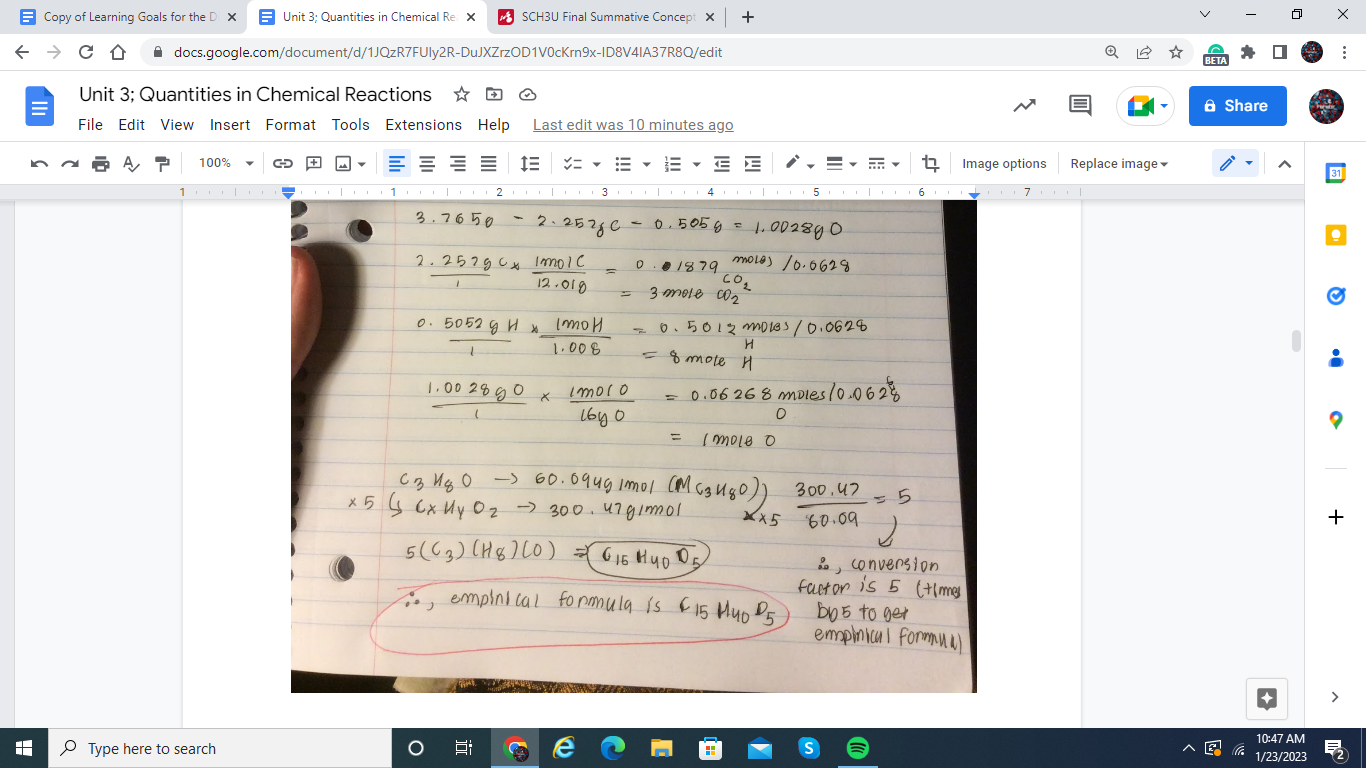Open Google Keep in side panel

(x=1335, y=235)
